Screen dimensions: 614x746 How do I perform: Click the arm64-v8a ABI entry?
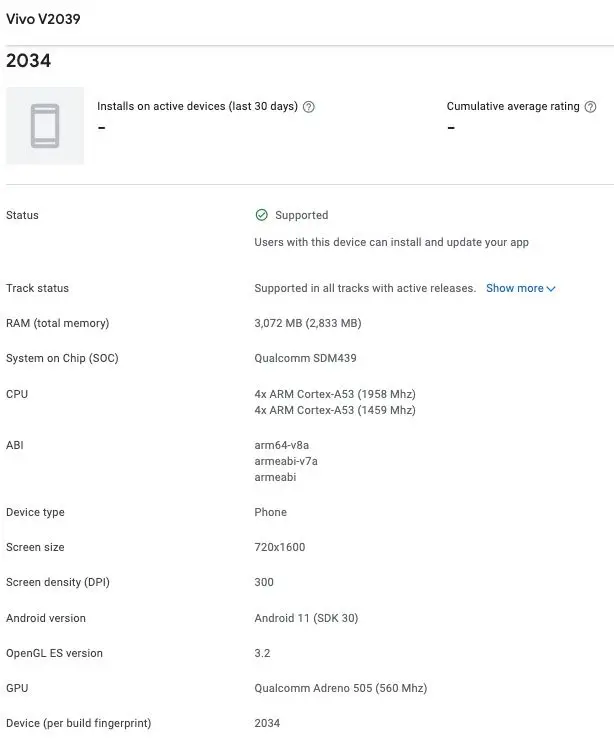282,445
